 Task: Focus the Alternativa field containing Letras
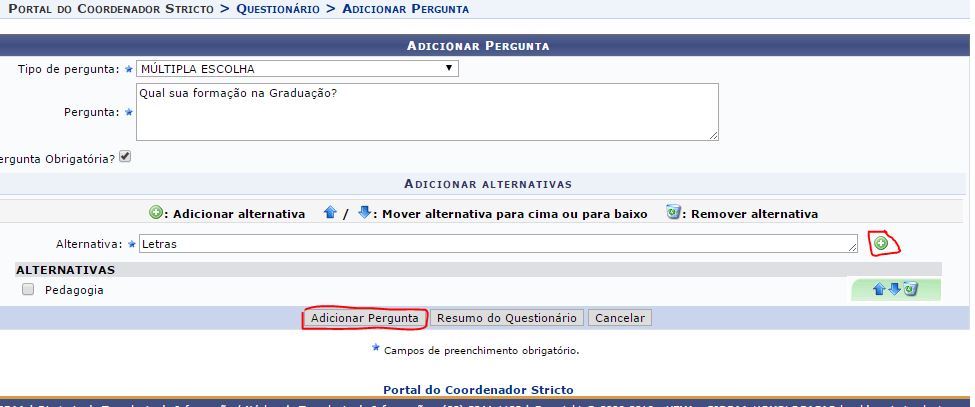point(497,243)
